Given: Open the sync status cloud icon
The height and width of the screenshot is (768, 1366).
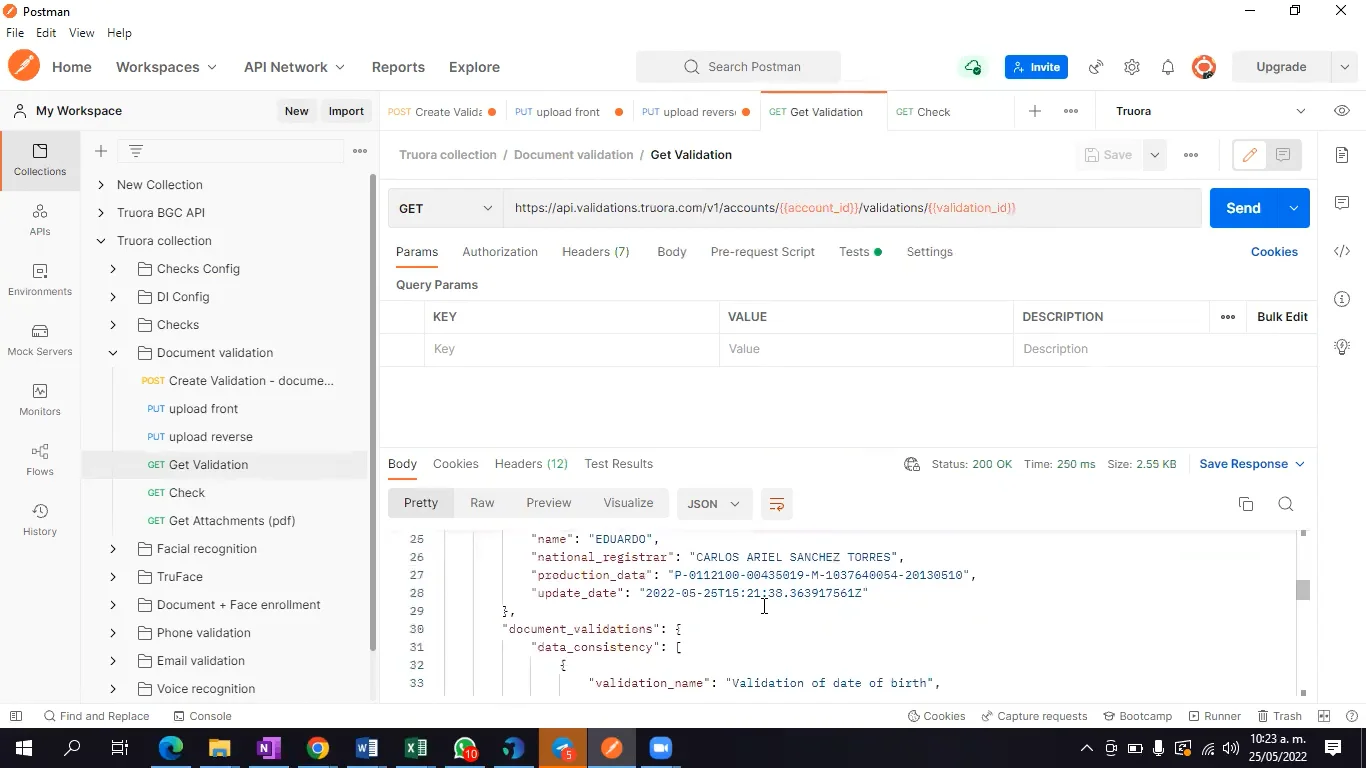Looking at the screenshot, I should [x=972, y=67].
